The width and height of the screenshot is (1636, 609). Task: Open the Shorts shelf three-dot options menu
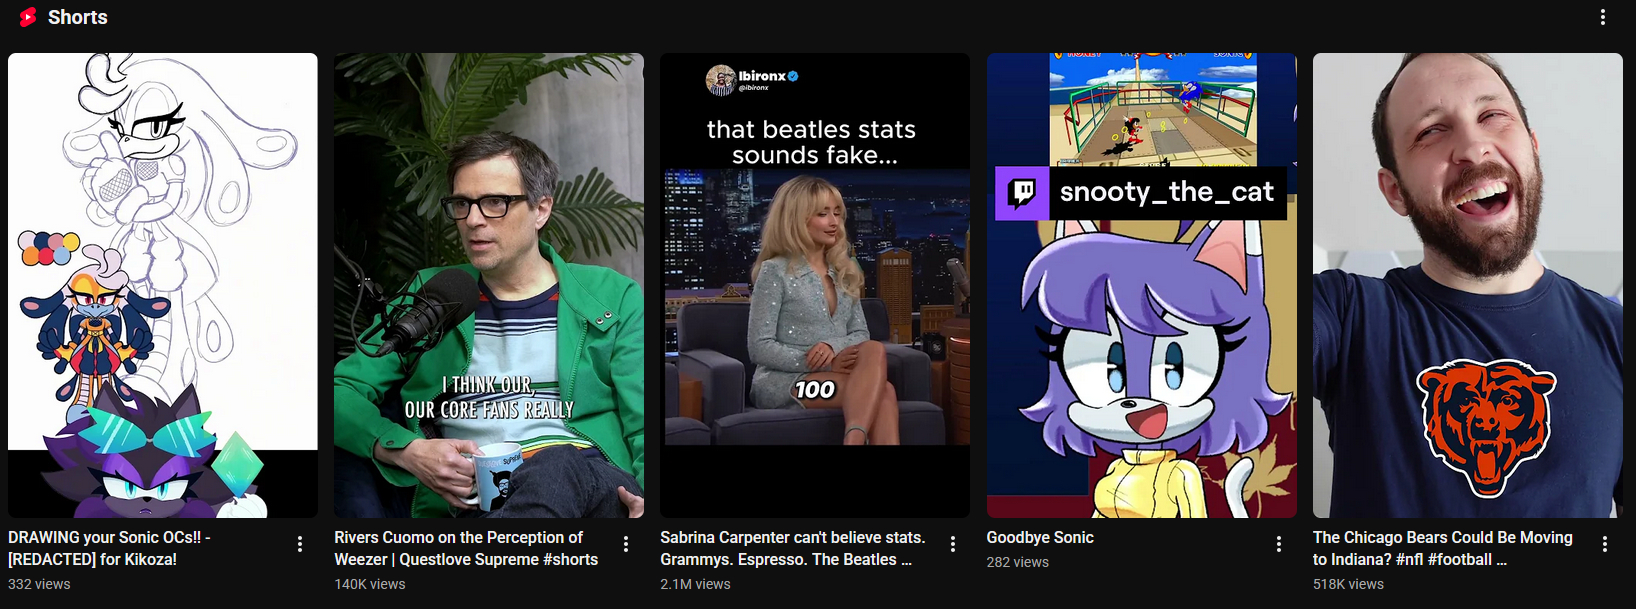tap(1603, 17)
